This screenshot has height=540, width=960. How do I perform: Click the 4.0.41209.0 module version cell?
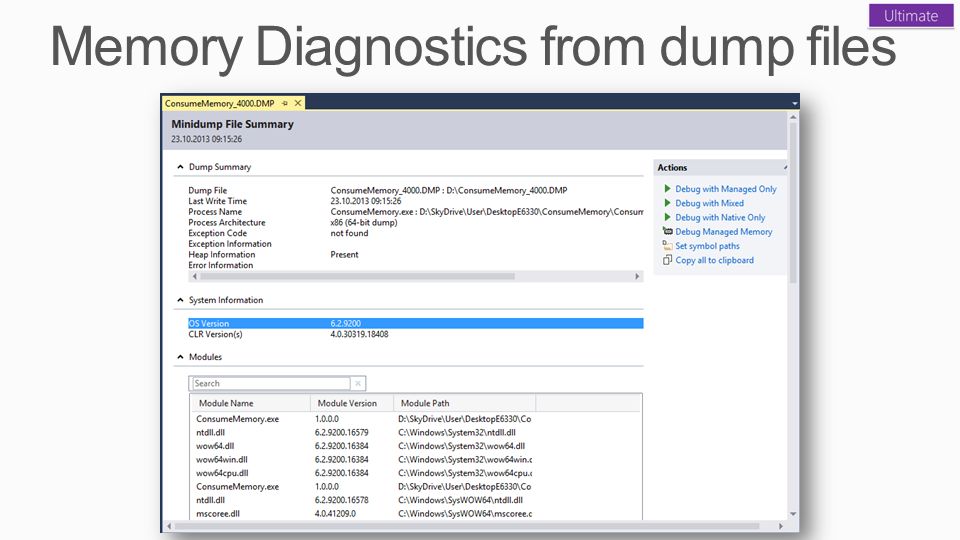pos(335,514)
